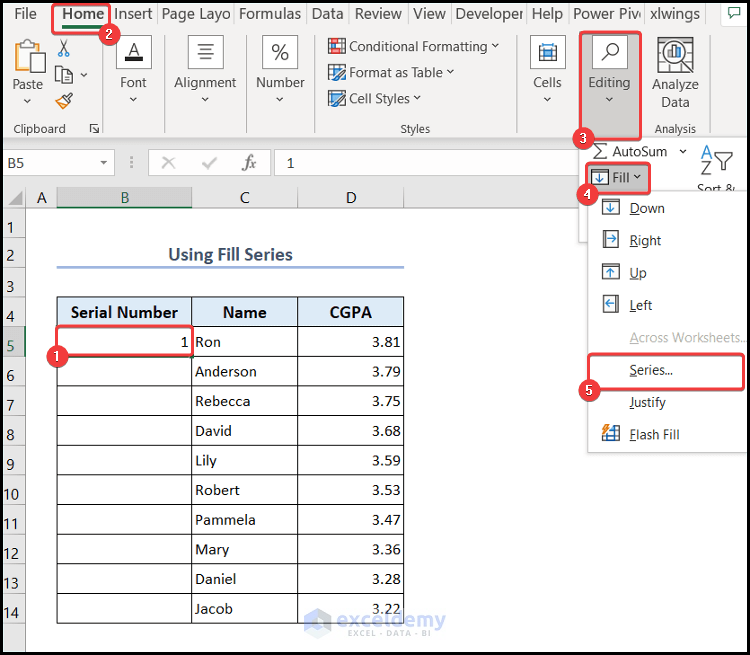Click the formula bar input field
This screenshot has height=655, width=750.
[420, 163]
